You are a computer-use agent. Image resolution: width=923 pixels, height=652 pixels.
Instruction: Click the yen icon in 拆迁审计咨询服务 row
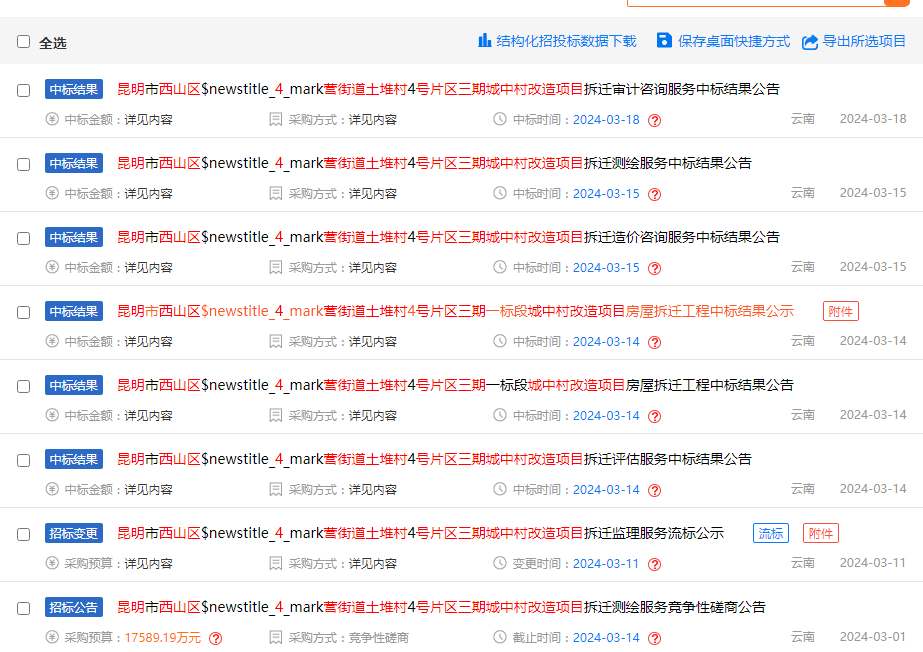pos(52,119)
